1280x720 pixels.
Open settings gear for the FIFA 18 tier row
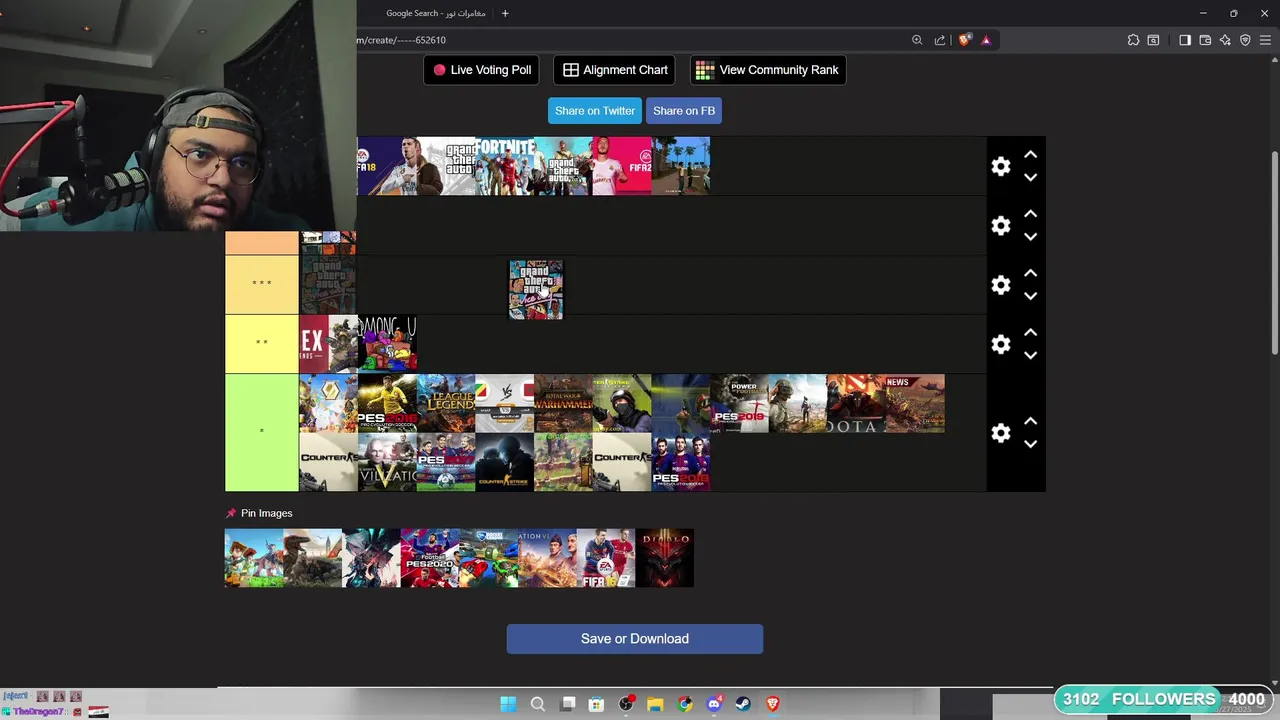pos(1000,167)
